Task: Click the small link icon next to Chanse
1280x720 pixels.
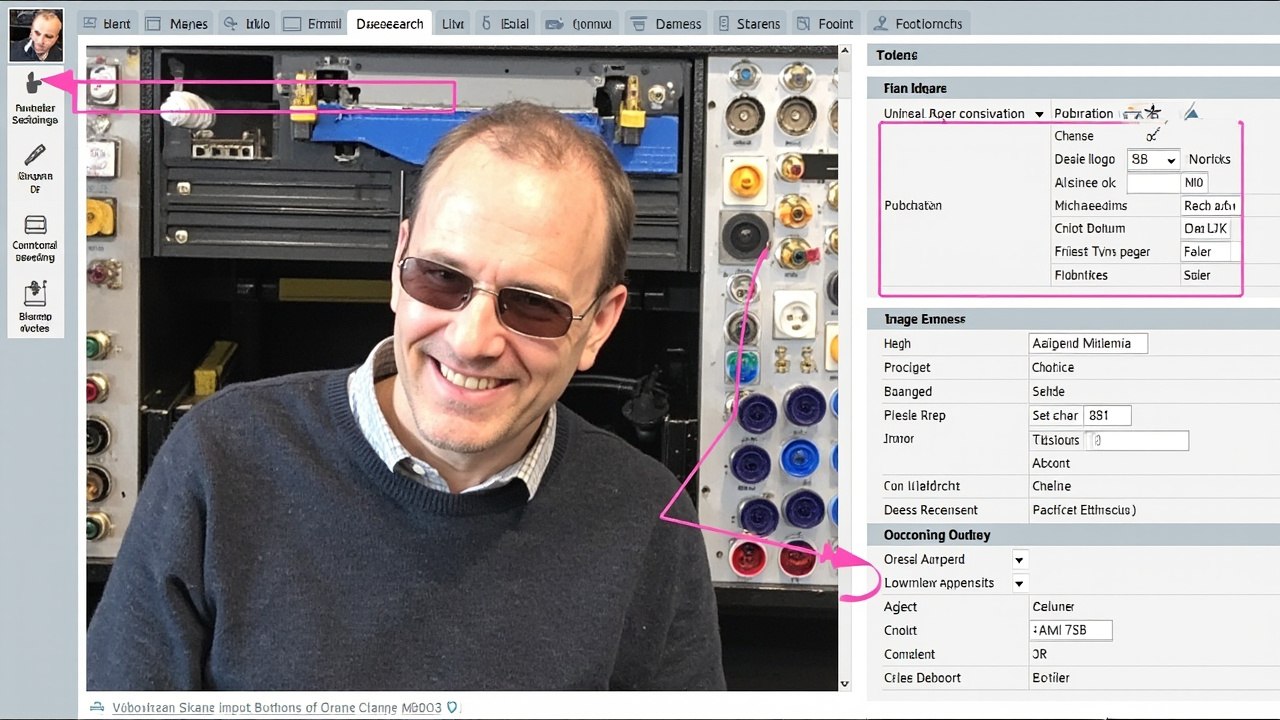Action: 1152,135
